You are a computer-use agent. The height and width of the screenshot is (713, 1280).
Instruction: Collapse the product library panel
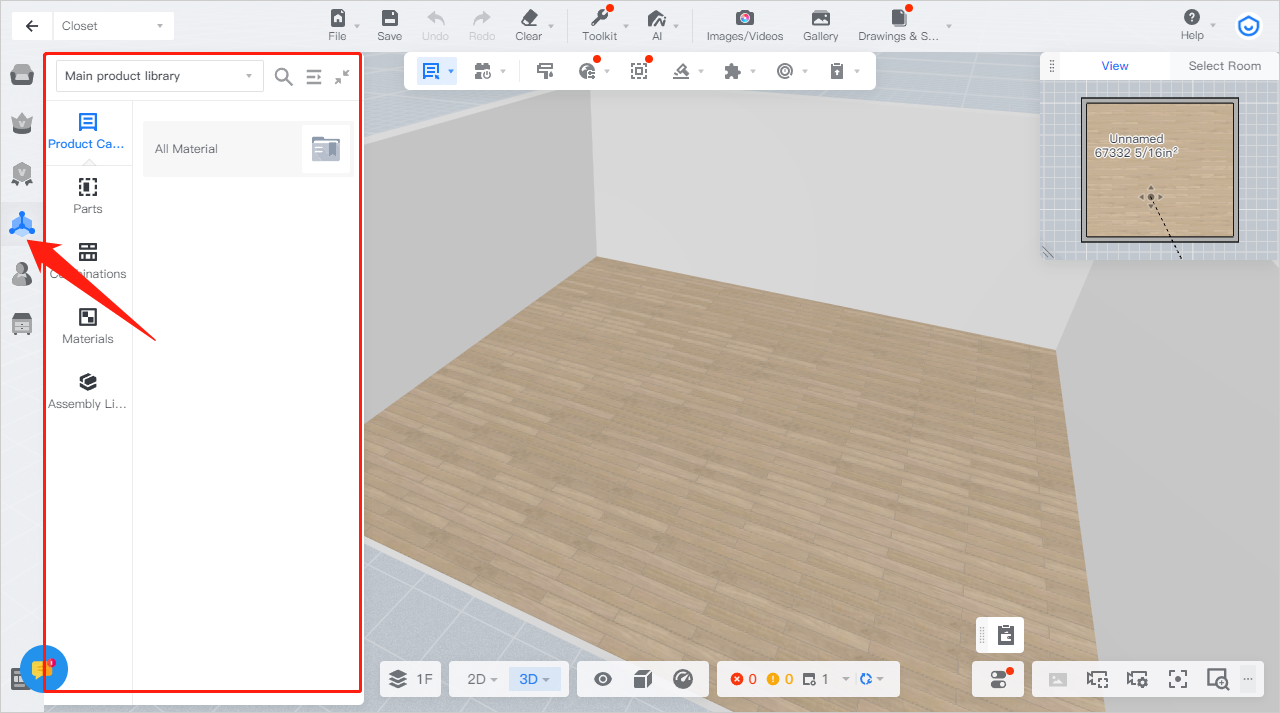pyautogui.click(x=342, y=77)
